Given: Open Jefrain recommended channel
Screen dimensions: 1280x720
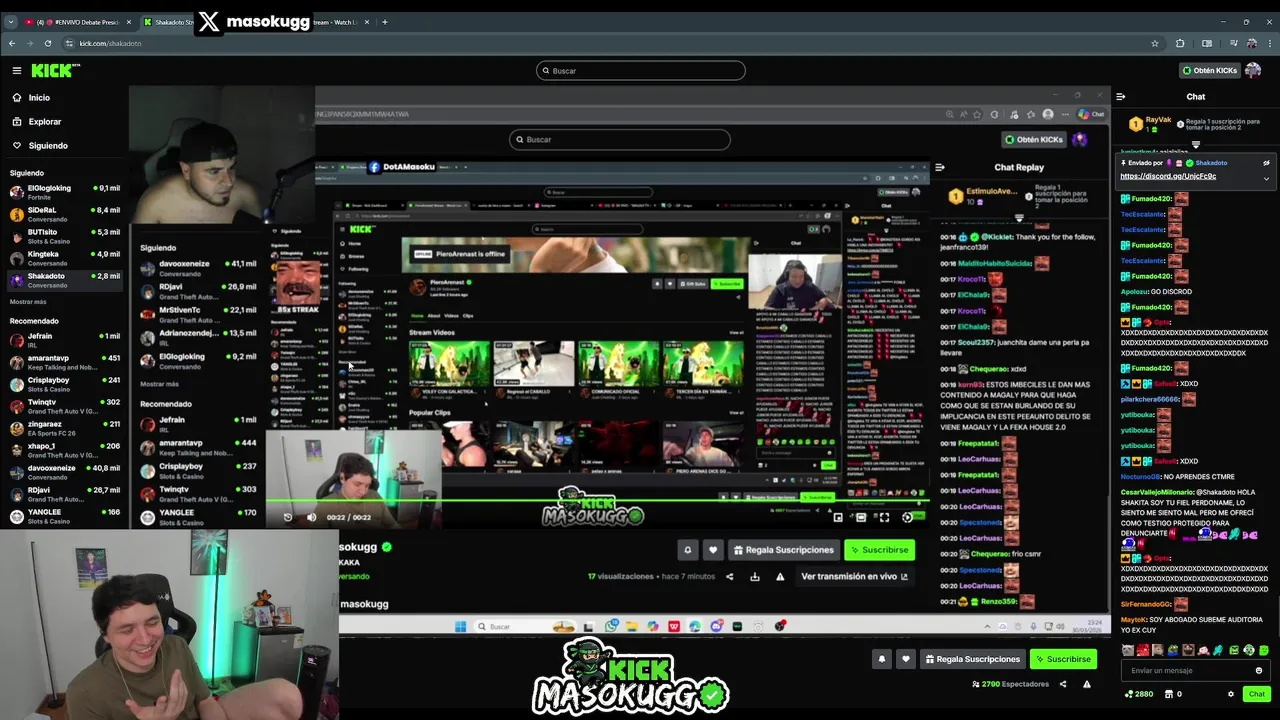Looking at the screenshot, I should (x=64, y=340).
